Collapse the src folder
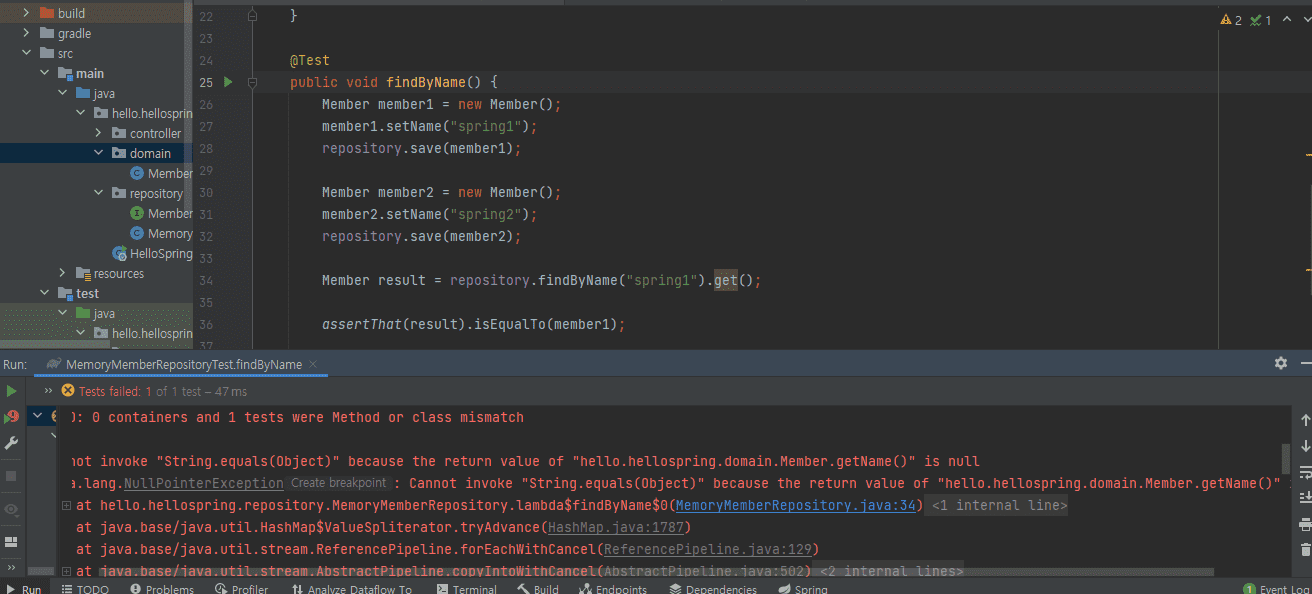The image size is (1312, 594). [26, 53]
